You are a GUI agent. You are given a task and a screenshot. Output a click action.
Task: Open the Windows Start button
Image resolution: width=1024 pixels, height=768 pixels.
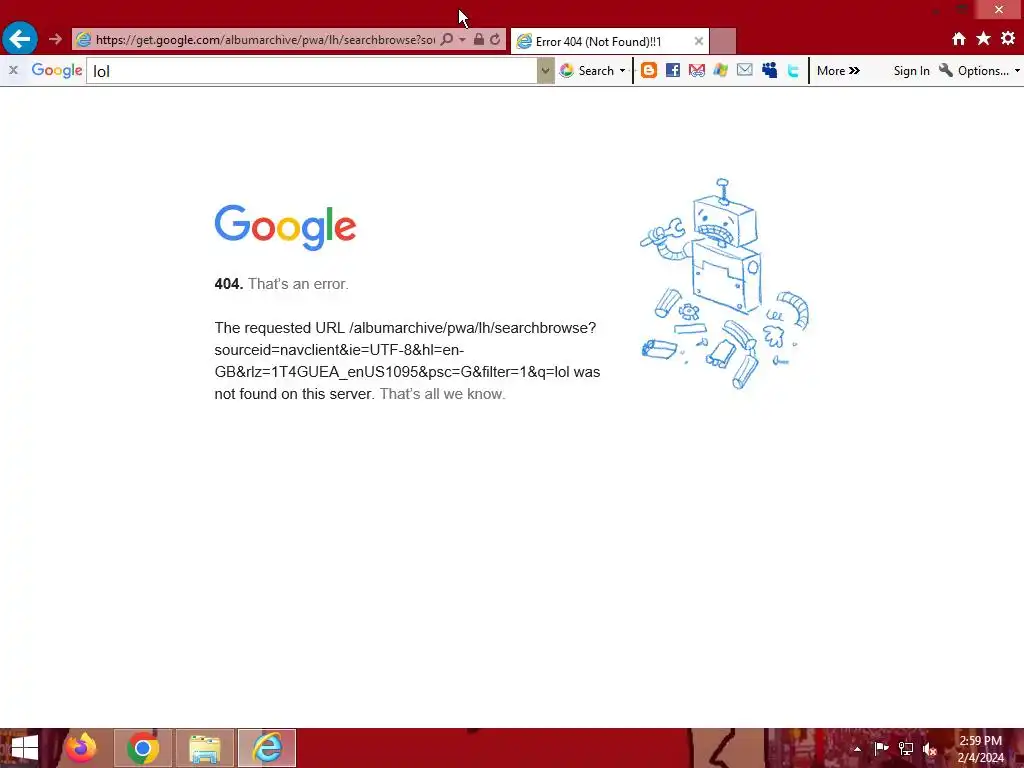click(x=25, y=748)
